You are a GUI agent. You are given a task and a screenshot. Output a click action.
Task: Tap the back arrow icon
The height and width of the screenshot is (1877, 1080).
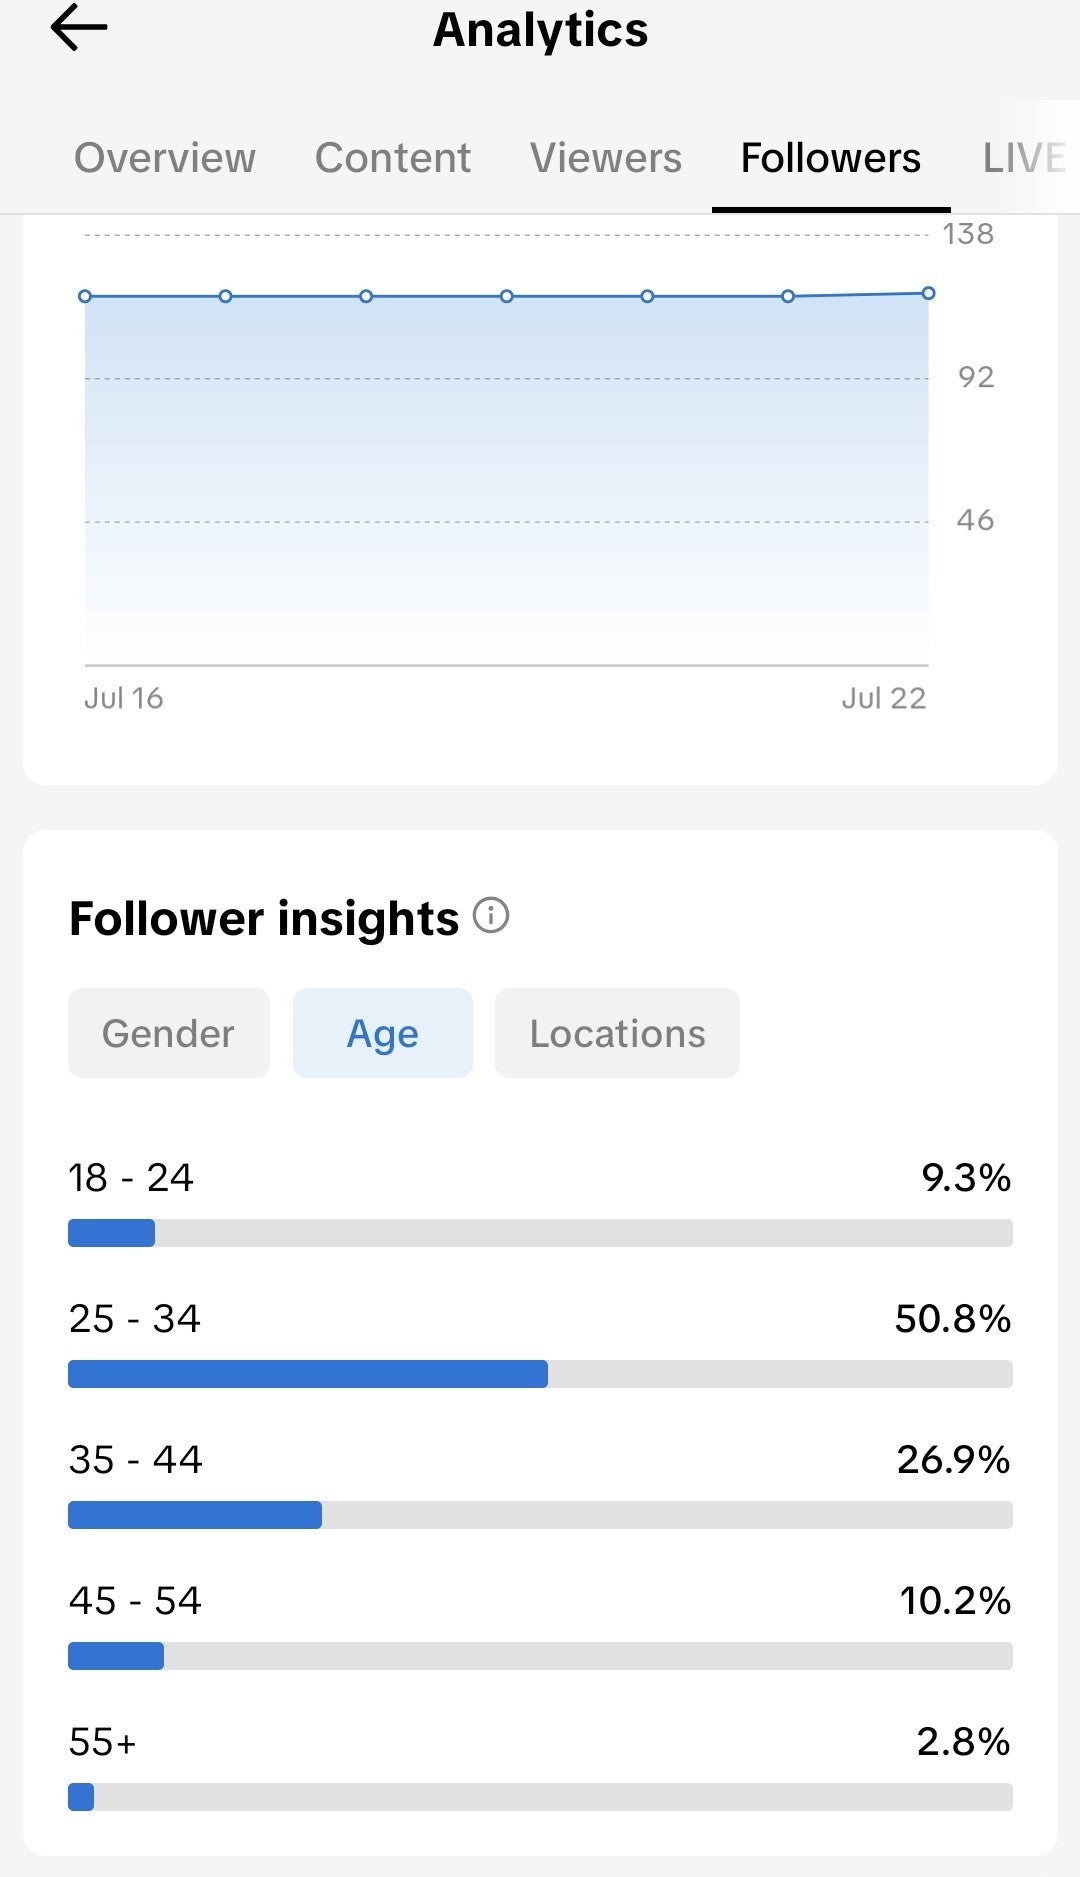(78, 28)
